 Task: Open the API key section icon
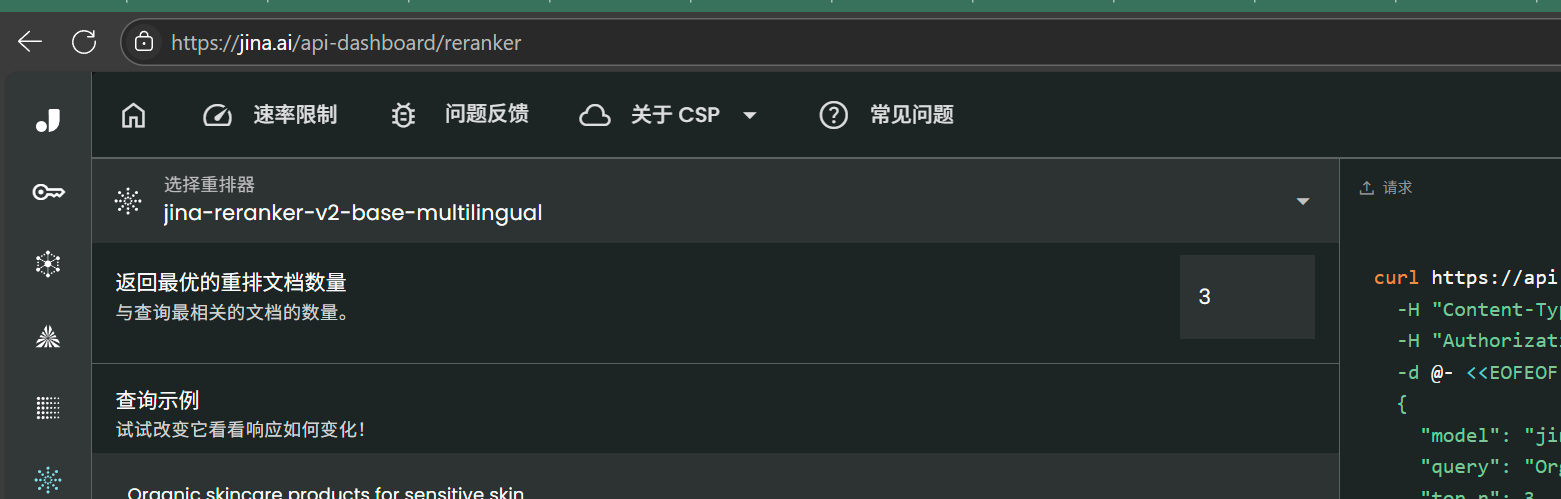[48, 192]
